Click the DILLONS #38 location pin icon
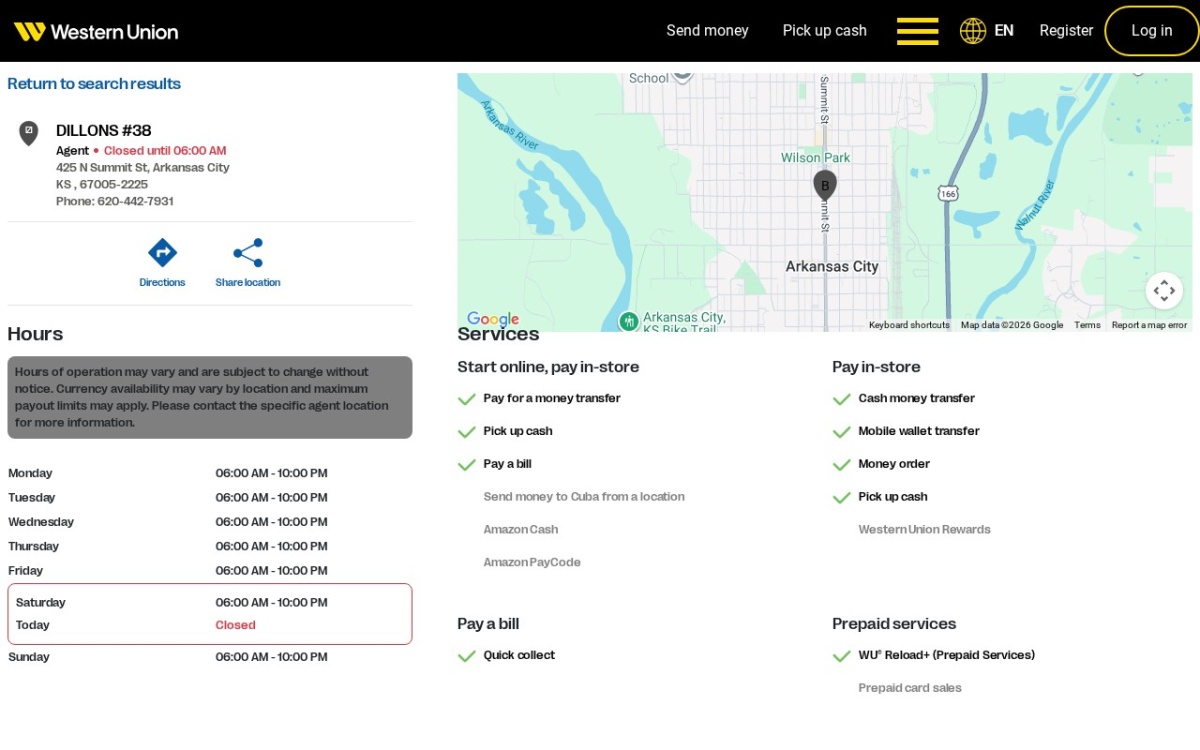The width and height of the screenshot is (1200, 750). point(29,132)
